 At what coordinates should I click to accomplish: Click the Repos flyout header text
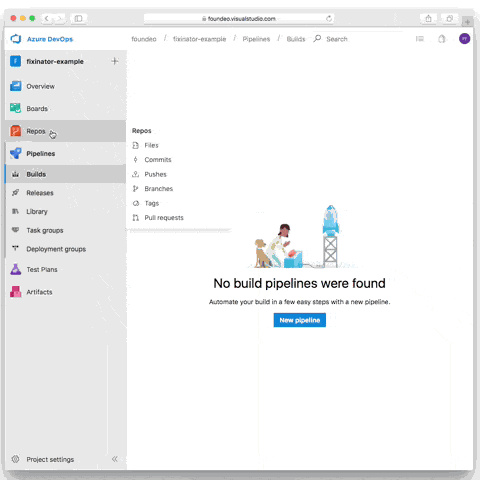point(141,131)
